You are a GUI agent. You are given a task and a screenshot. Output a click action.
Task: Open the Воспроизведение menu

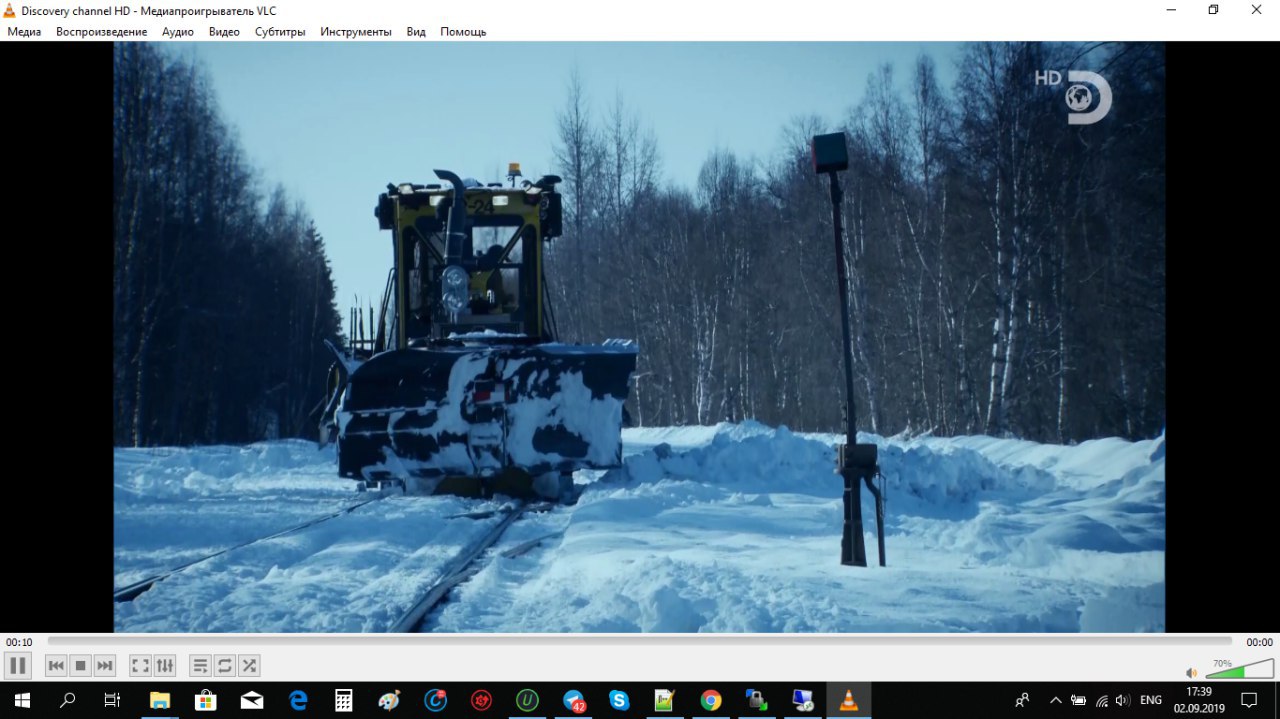click(x=101, y=31)
